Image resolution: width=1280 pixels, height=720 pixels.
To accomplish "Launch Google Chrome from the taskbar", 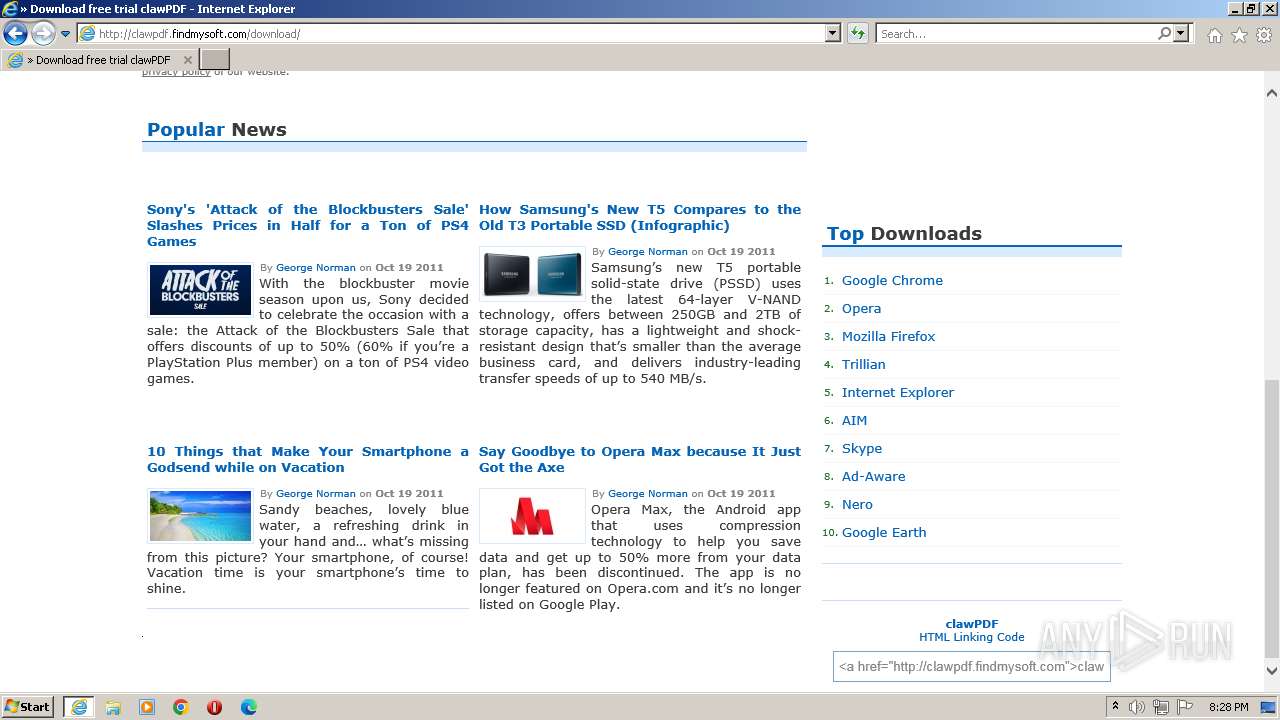I will coord(181,707).
